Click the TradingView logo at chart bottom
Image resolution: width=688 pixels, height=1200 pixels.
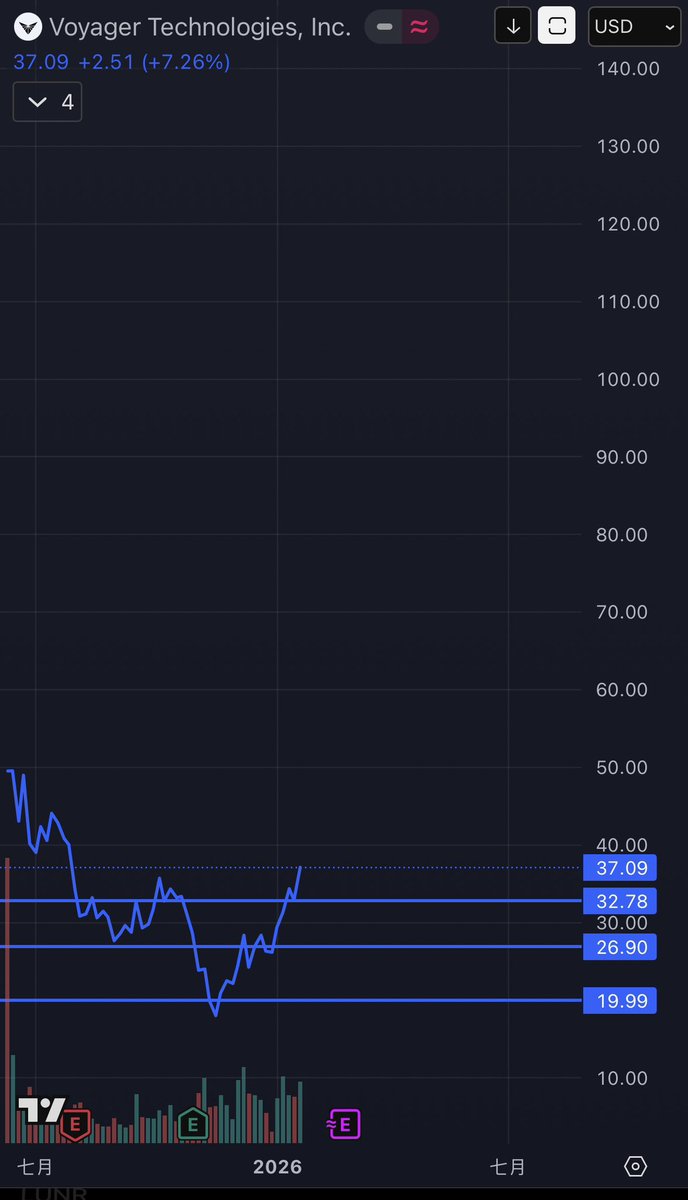(41, 1110)
